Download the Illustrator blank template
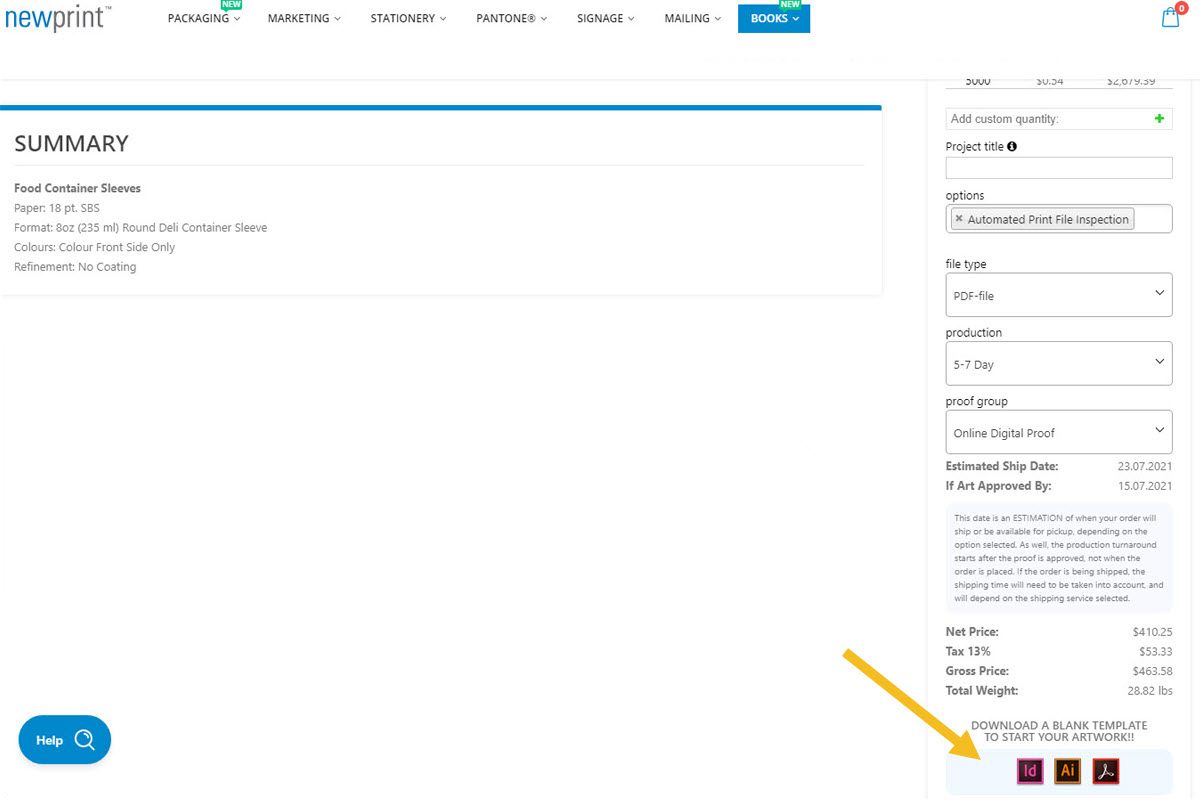 click(x=1068, y=771)
